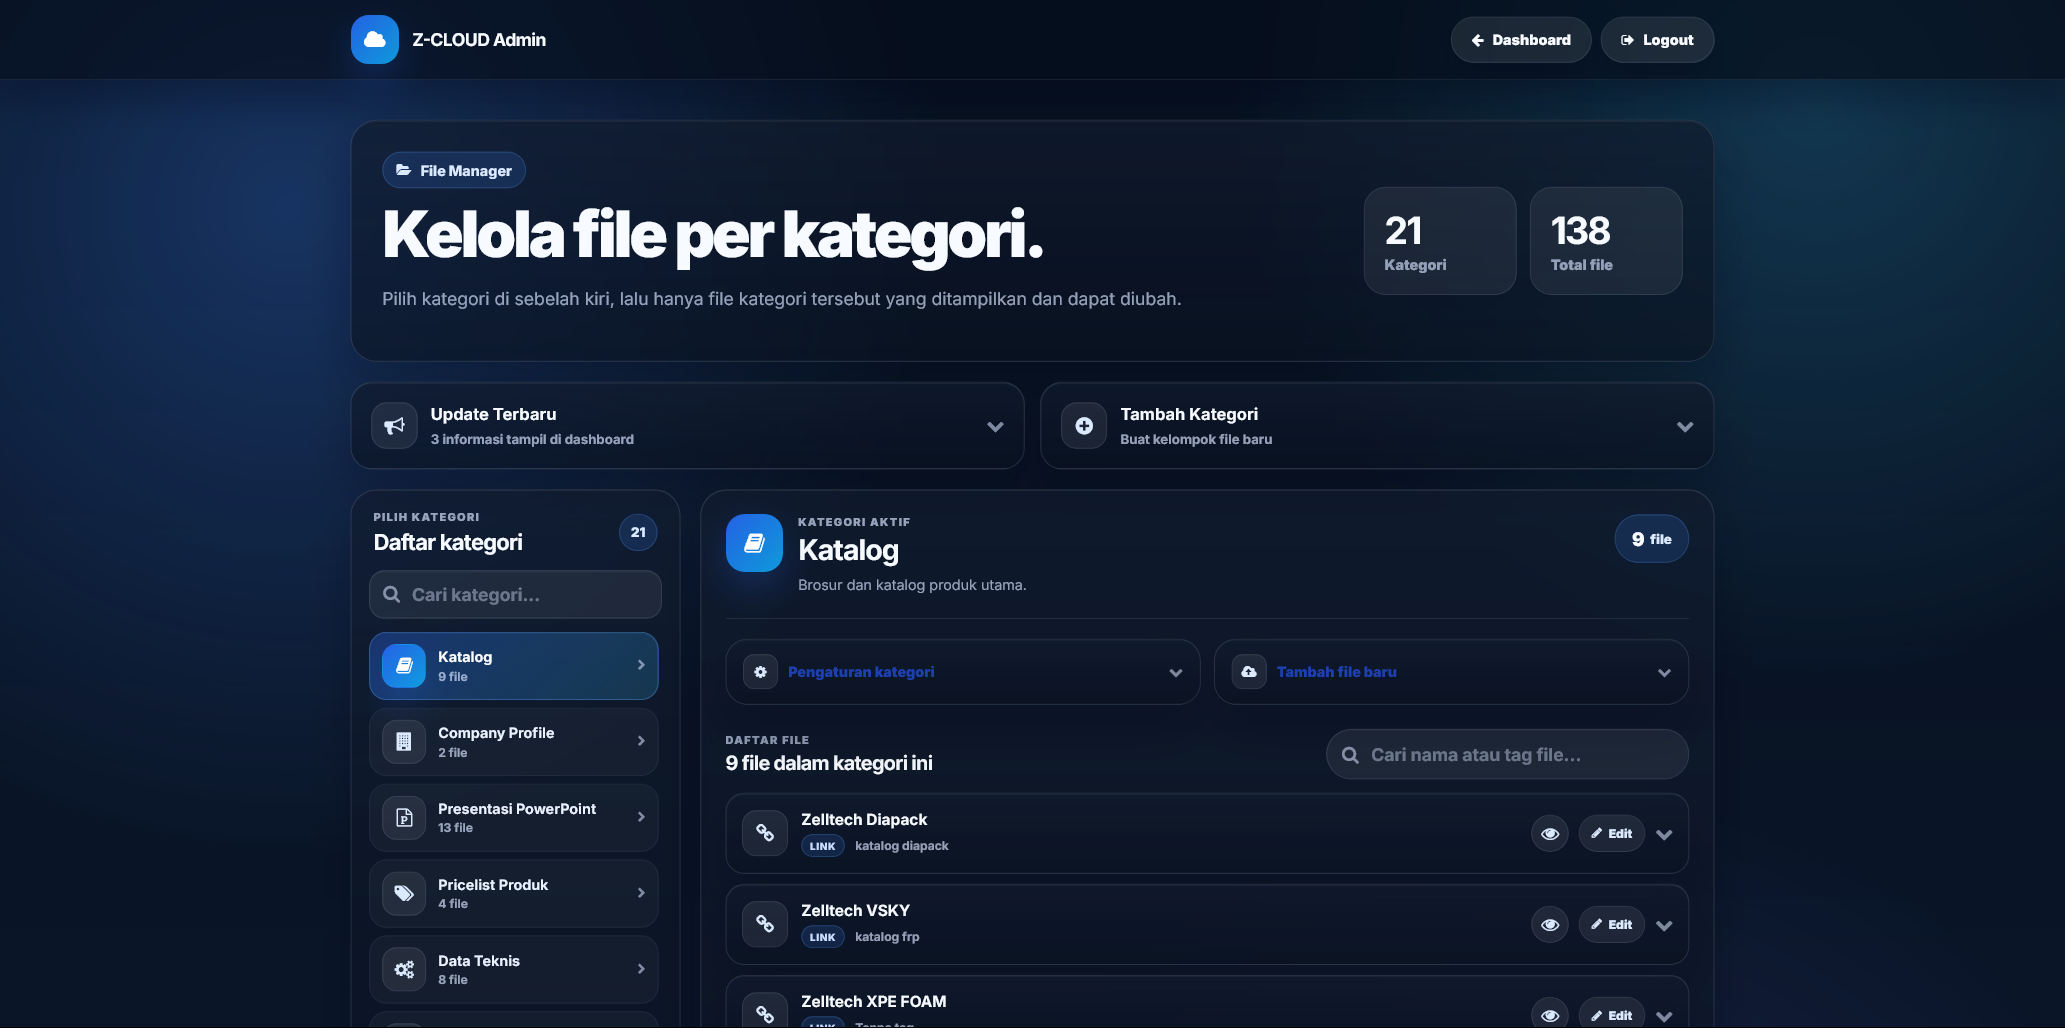This screenshot has width=2065, height=1028.
Task: Click the Z-CLOUD cloud logo icon
Action: tap(375, 40)
